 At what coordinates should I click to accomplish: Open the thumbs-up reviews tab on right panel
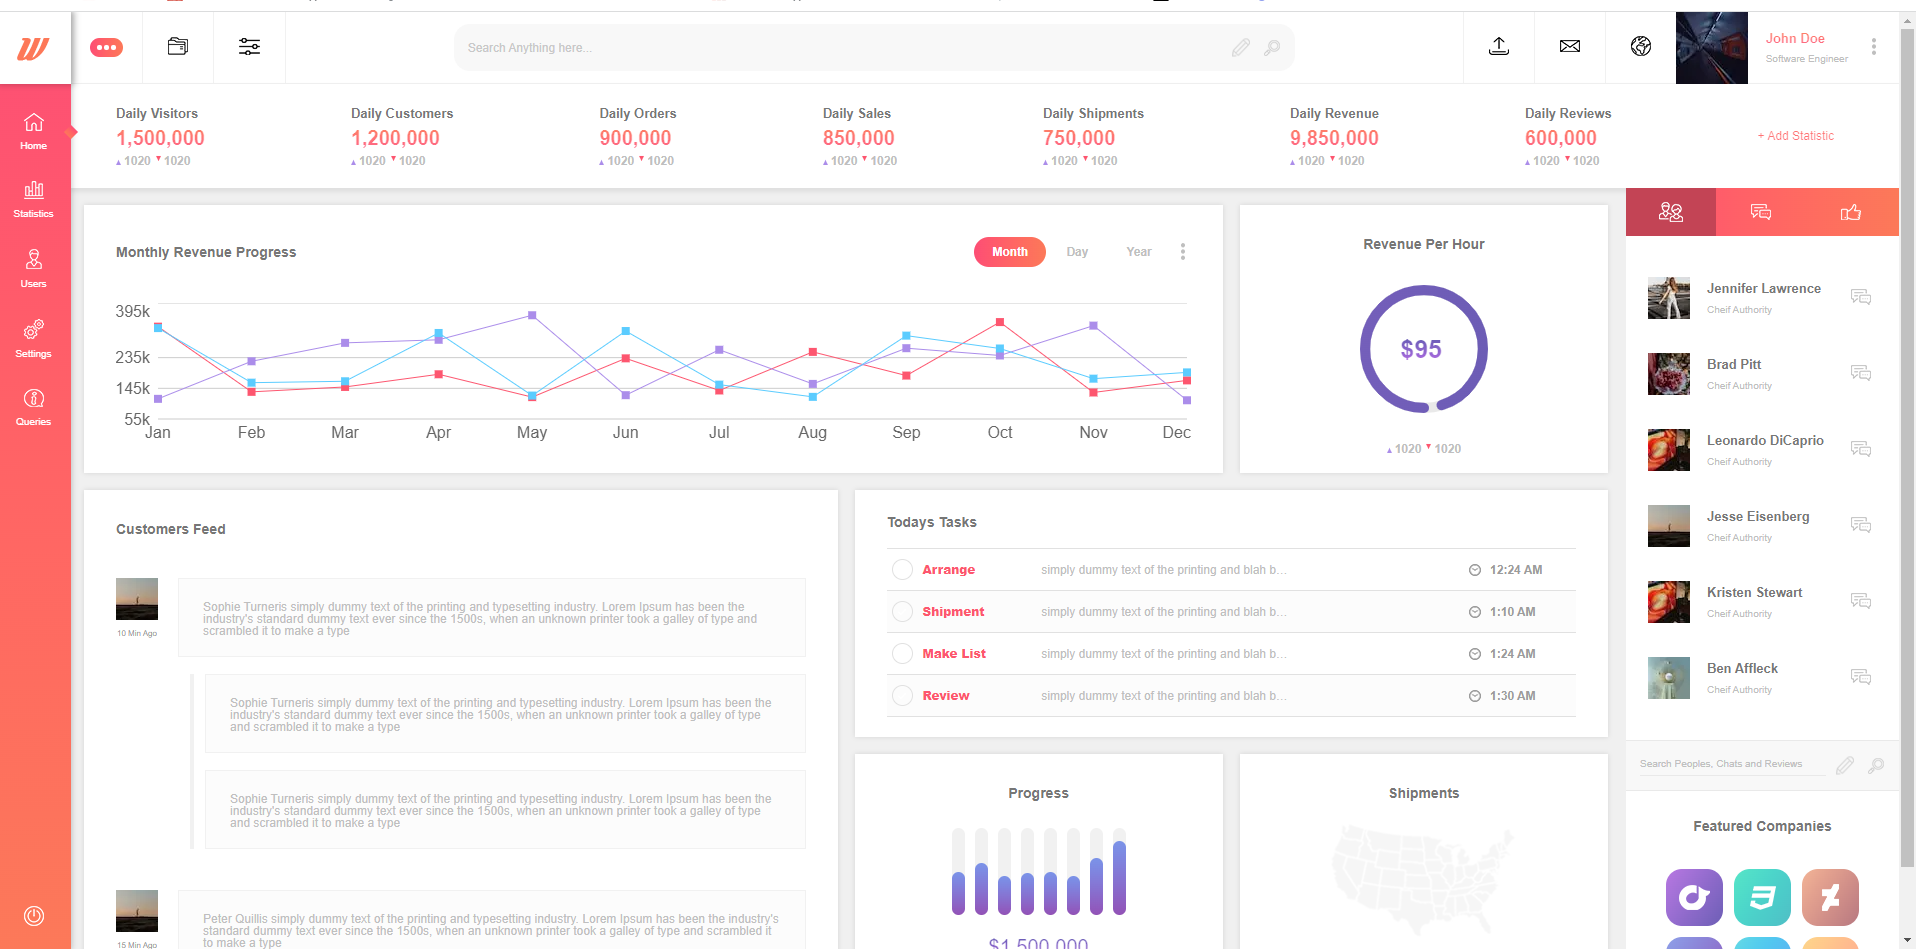[x=1851, y=211]
